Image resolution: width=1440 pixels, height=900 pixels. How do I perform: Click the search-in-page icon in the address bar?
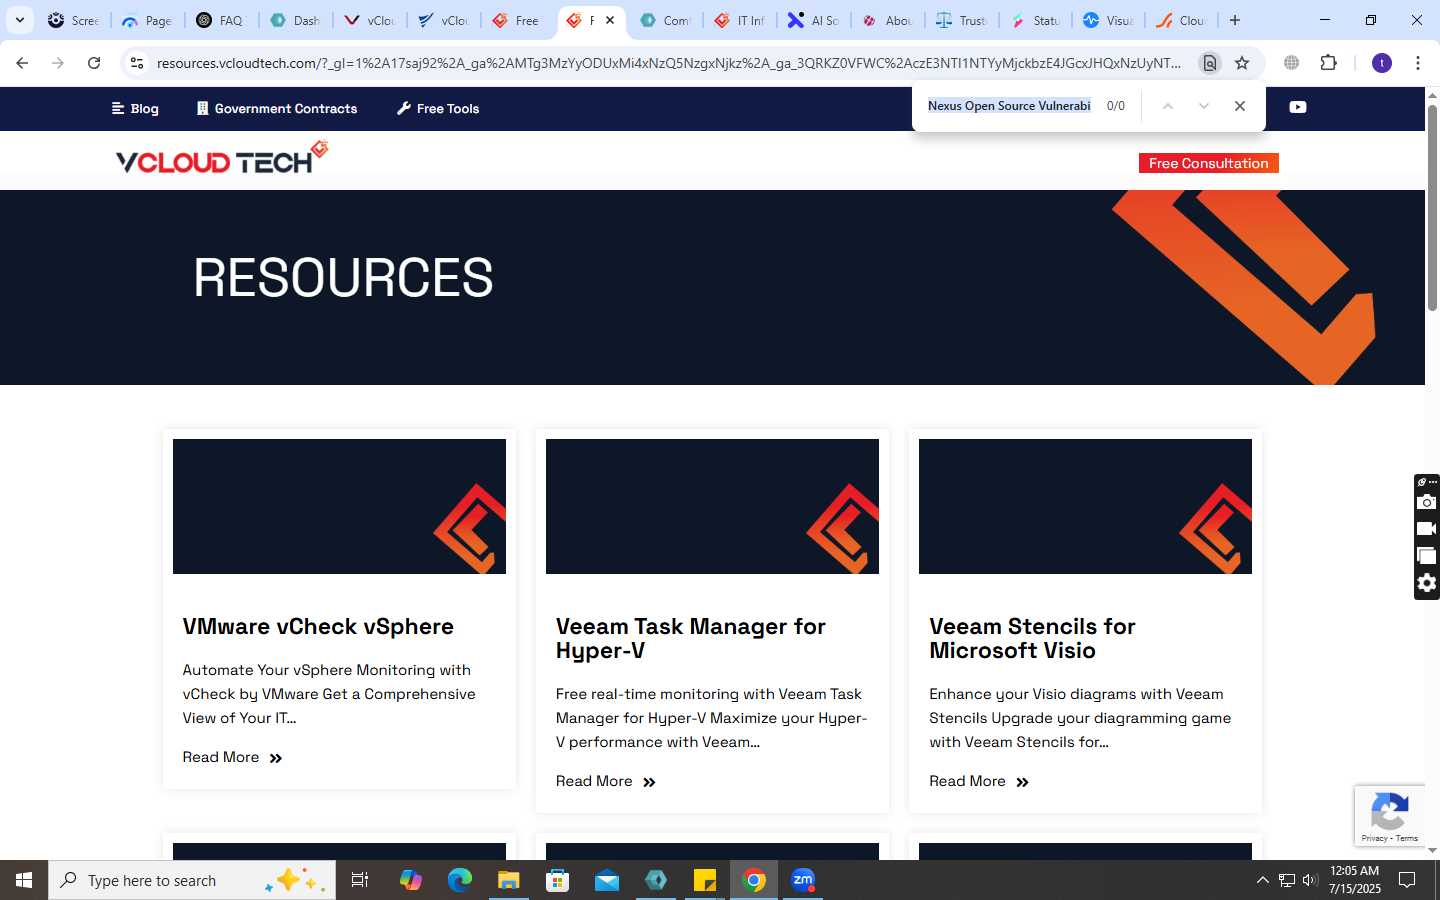click(x=1210, y=63)
